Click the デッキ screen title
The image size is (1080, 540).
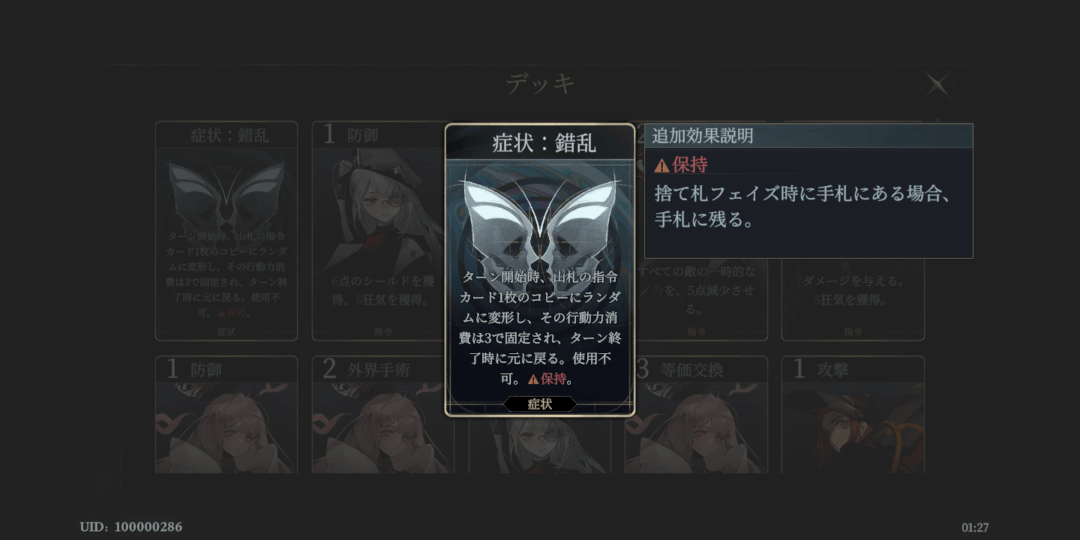541,84
